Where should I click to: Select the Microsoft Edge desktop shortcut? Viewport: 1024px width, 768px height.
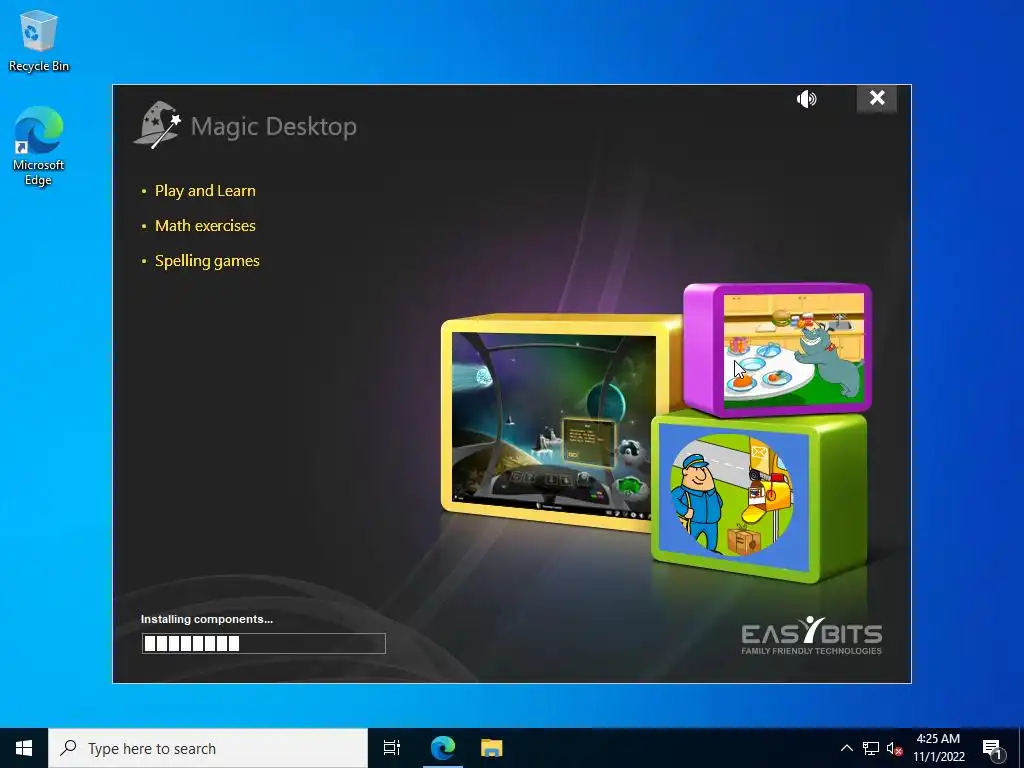click(x=39, y=146)
